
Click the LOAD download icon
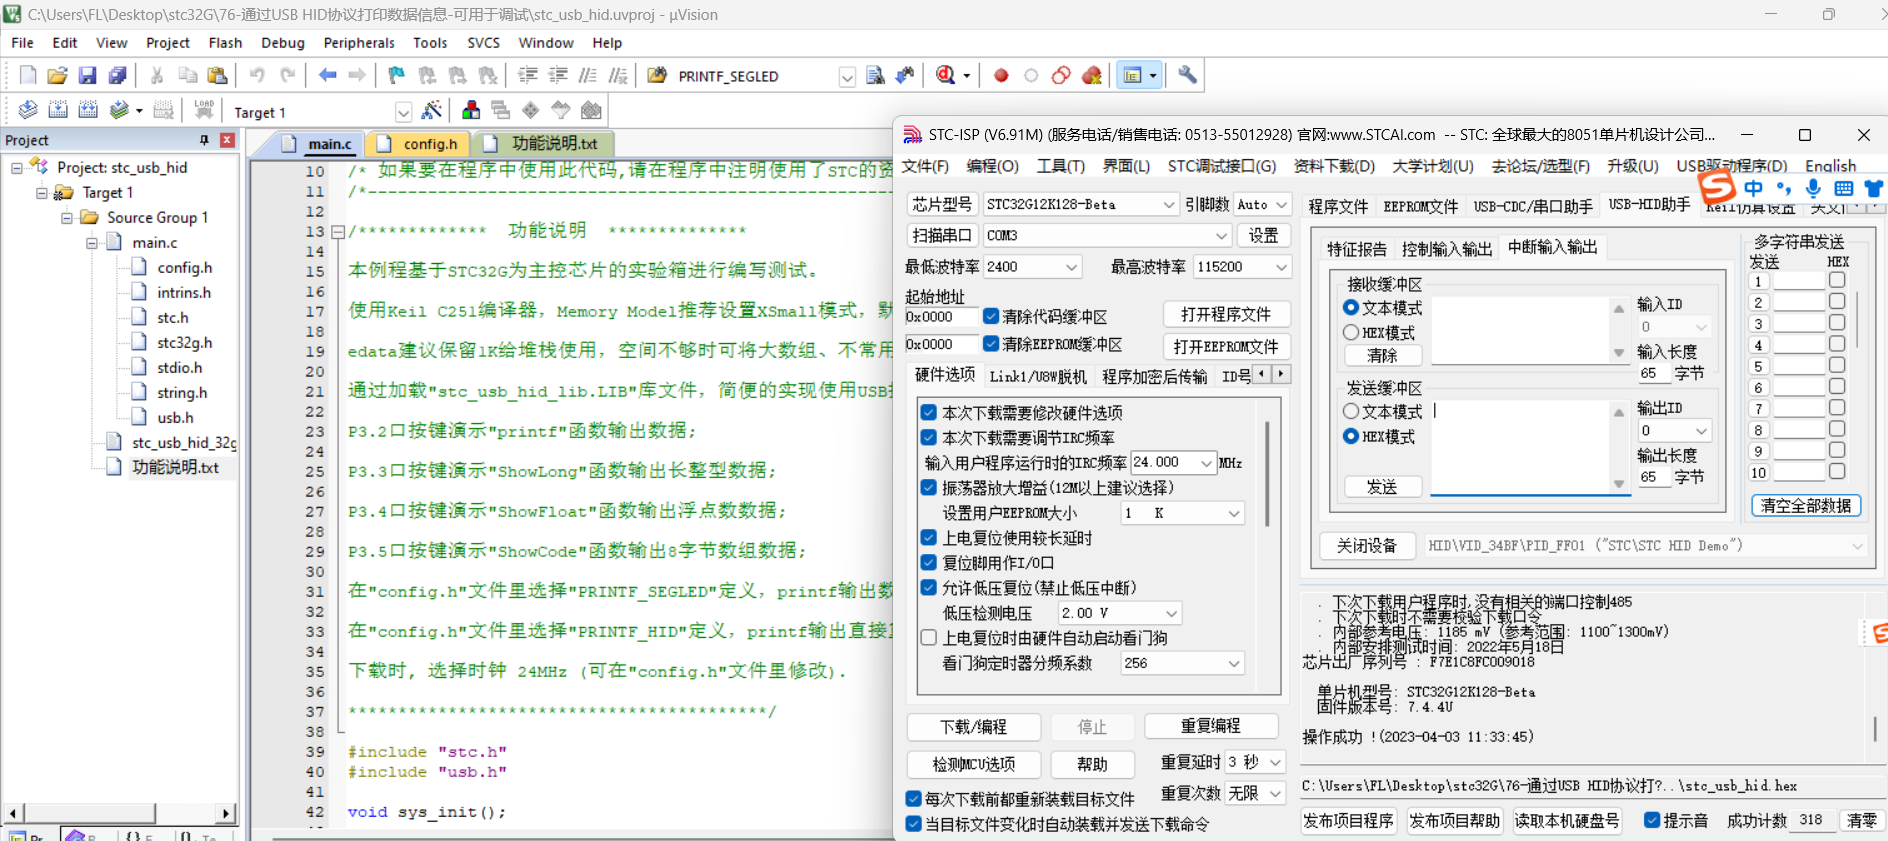pos(204,110)
